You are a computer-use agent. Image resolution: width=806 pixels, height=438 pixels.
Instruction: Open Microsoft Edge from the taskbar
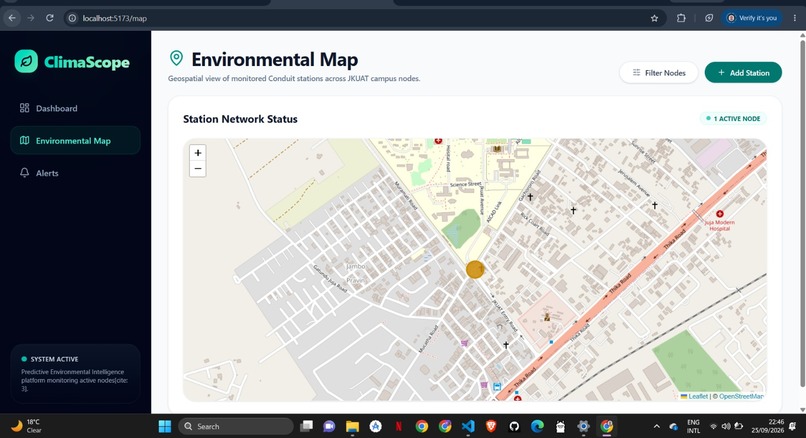tap(537, 426)
